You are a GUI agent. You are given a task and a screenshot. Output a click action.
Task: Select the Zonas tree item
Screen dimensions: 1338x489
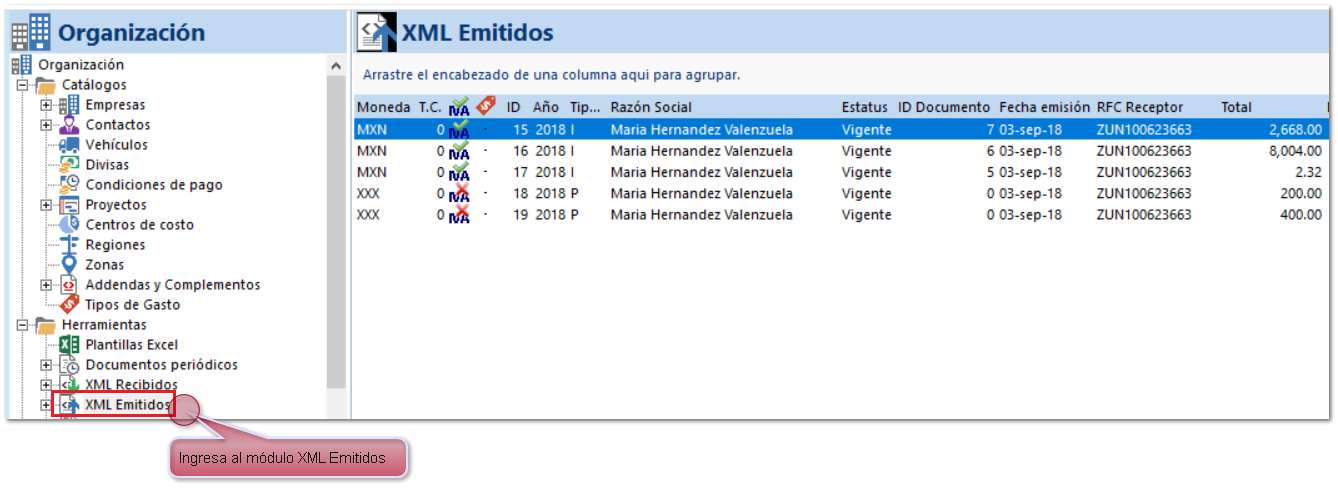coord(105,265)
